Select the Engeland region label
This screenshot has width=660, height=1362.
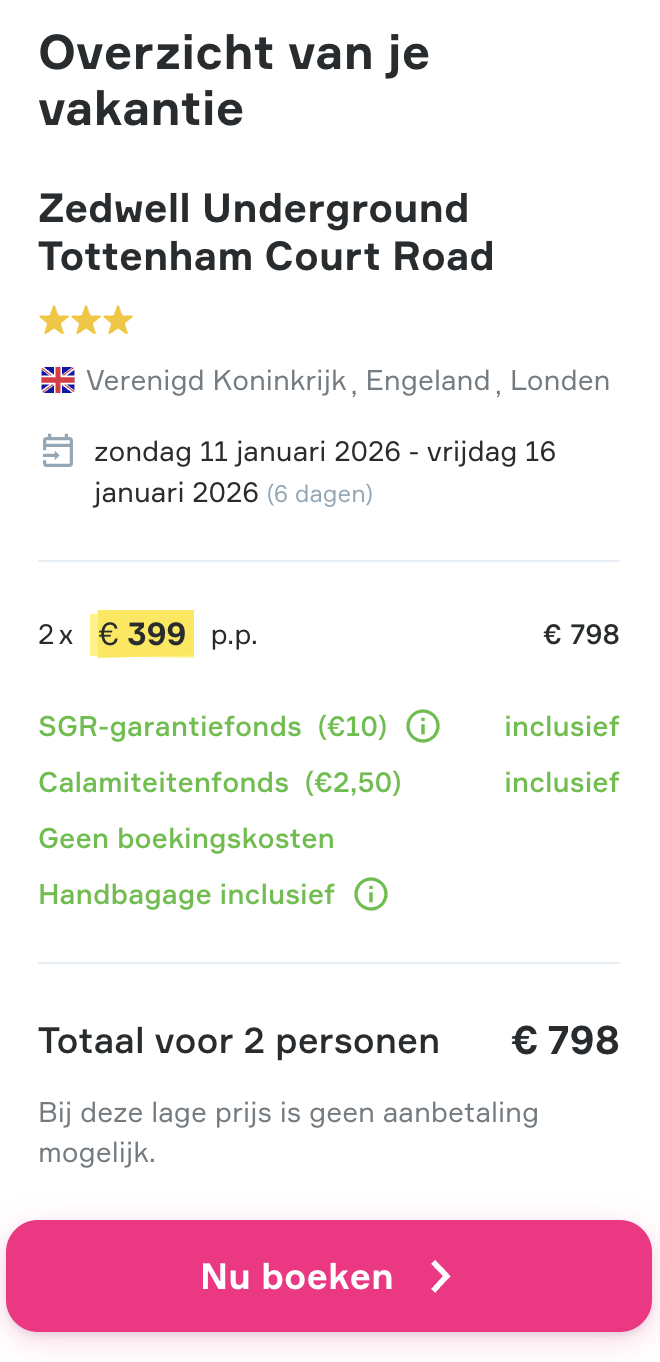pos(428,380)
